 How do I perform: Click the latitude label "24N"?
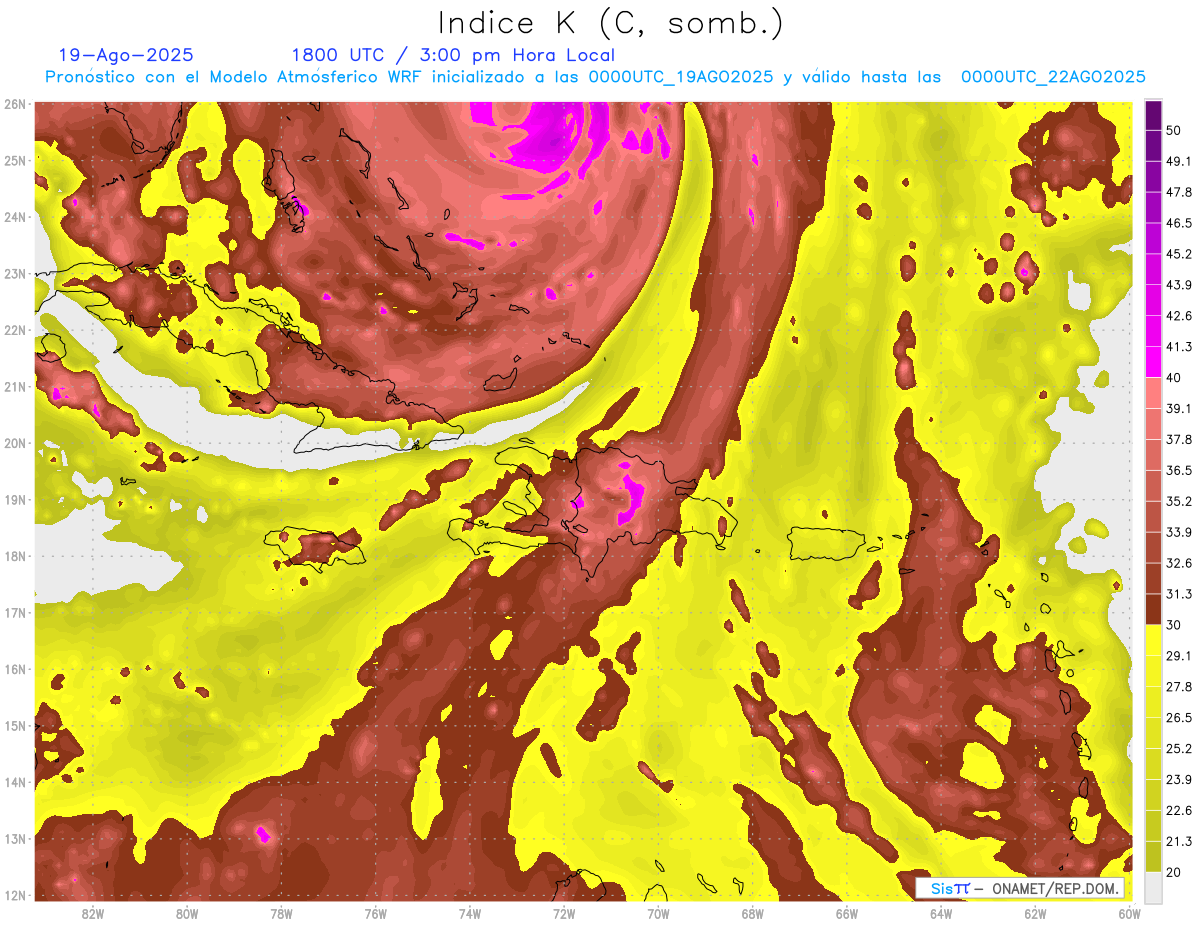point(15,217)
